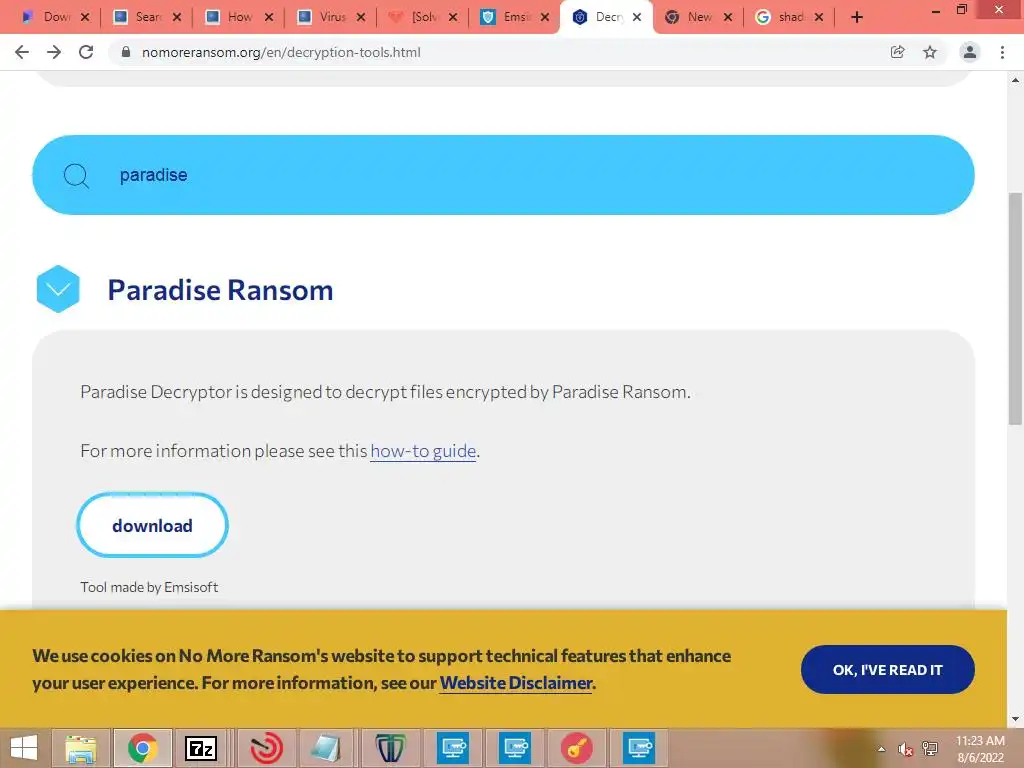Close the Dow tab

pyautogui.click(x=85, y=17)
